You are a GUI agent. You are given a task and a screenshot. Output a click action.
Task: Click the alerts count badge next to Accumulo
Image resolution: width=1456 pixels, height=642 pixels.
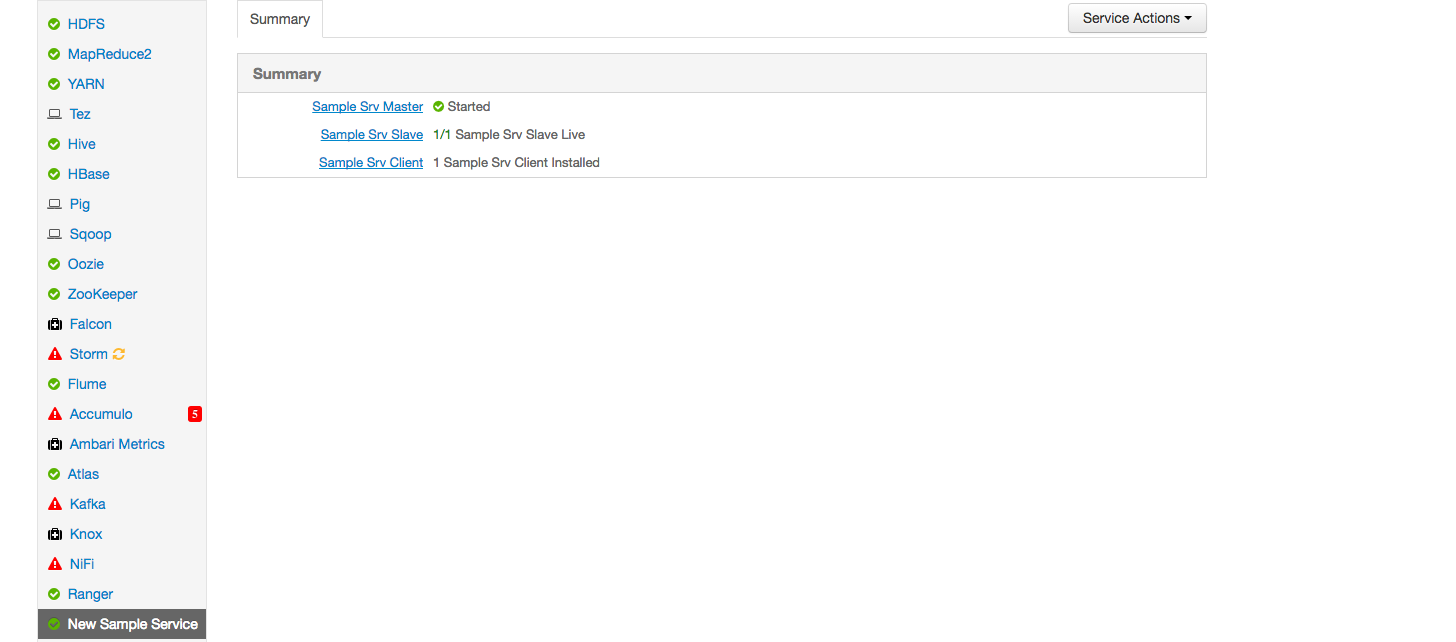(195, 413)
